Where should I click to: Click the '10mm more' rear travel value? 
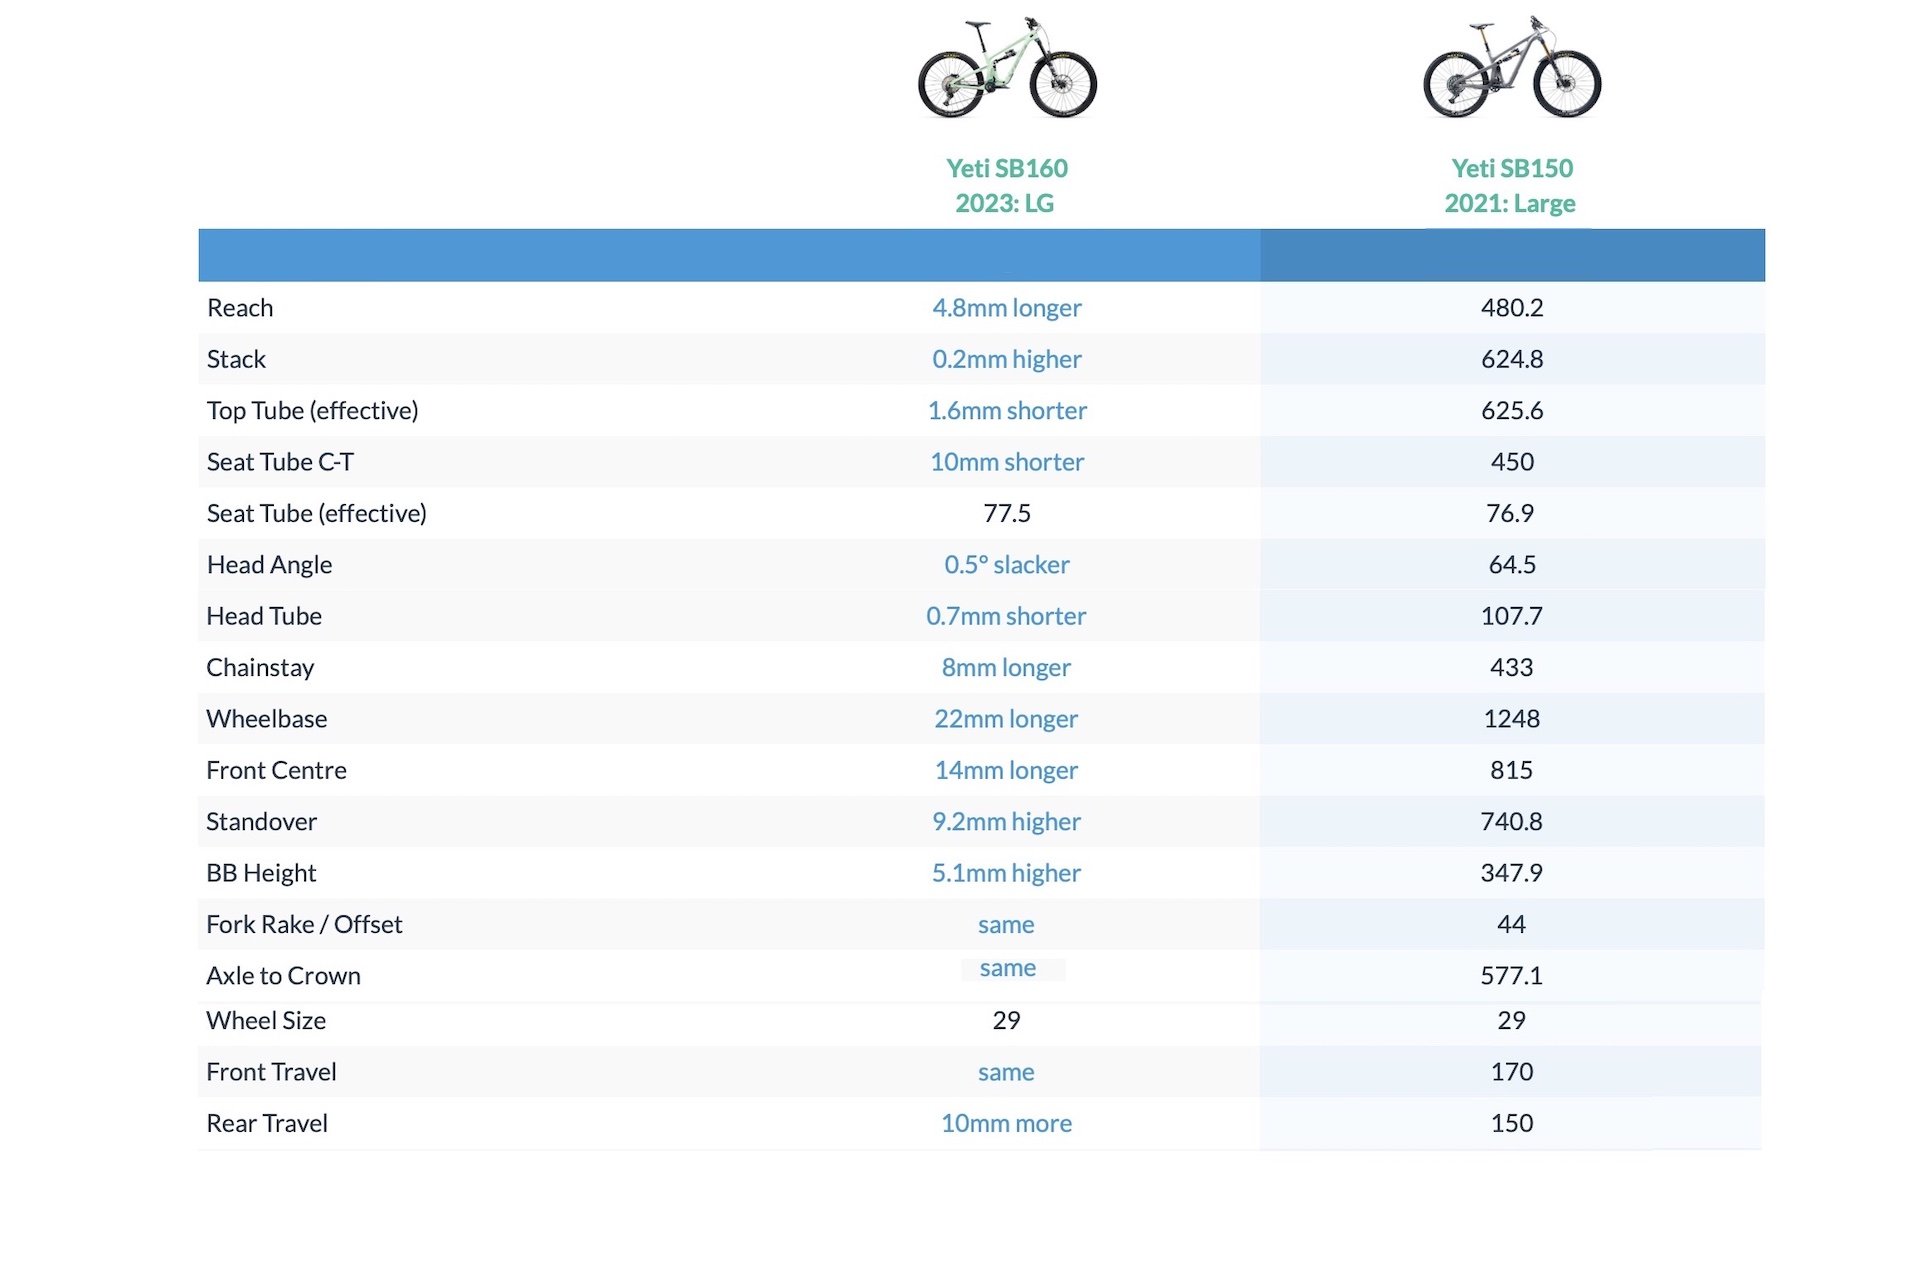pyautogui.click(x=1006, y=1124)
